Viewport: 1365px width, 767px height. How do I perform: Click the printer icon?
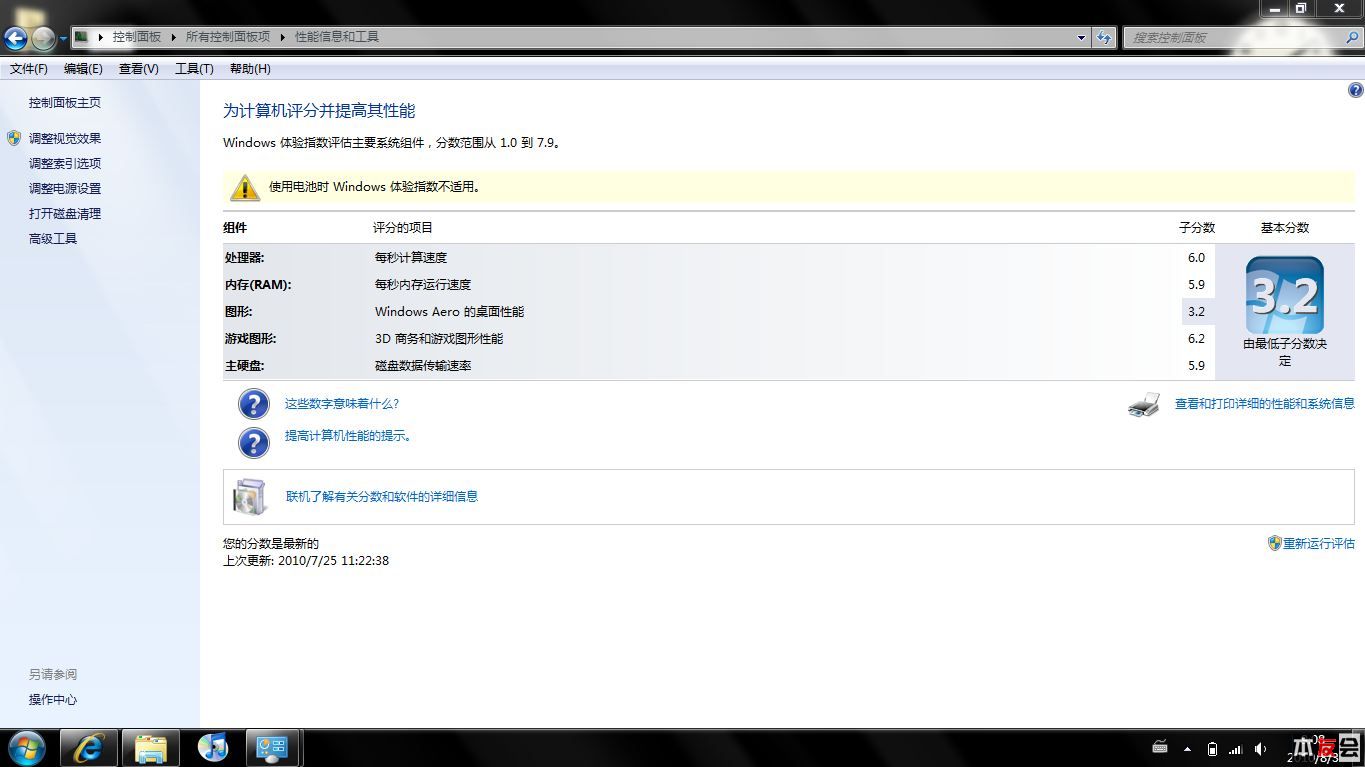pyautogui.click(x=1144, y=405)
